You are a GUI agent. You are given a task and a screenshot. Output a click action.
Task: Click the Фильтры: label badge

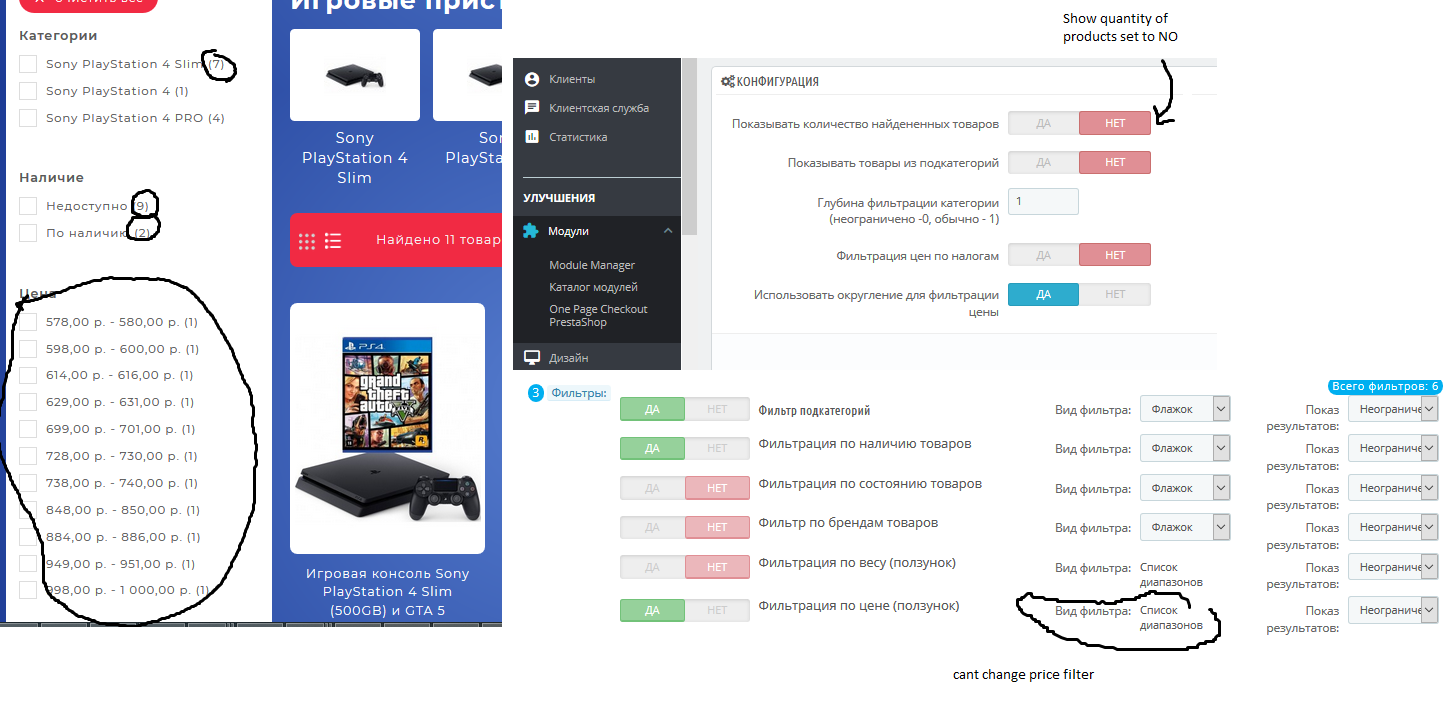(x=579, y=393)
